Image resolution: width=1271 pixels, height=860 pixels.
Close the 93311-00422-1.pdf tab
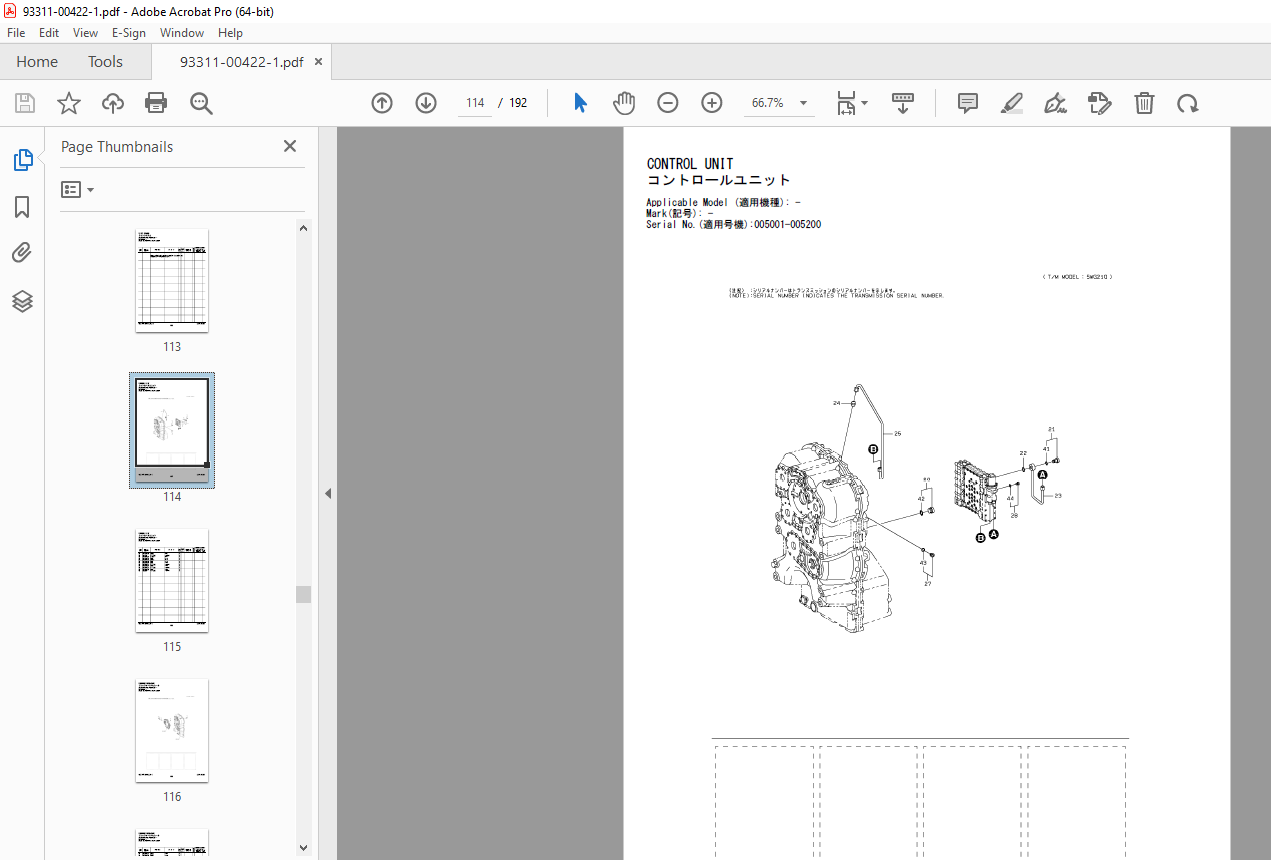319,62
